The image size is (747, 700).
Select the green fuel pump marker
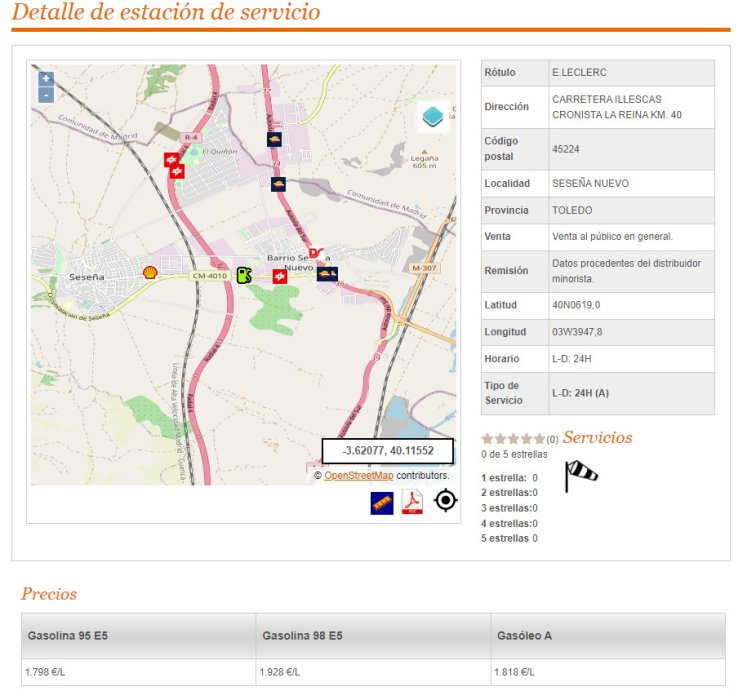(x=243, y=274)
